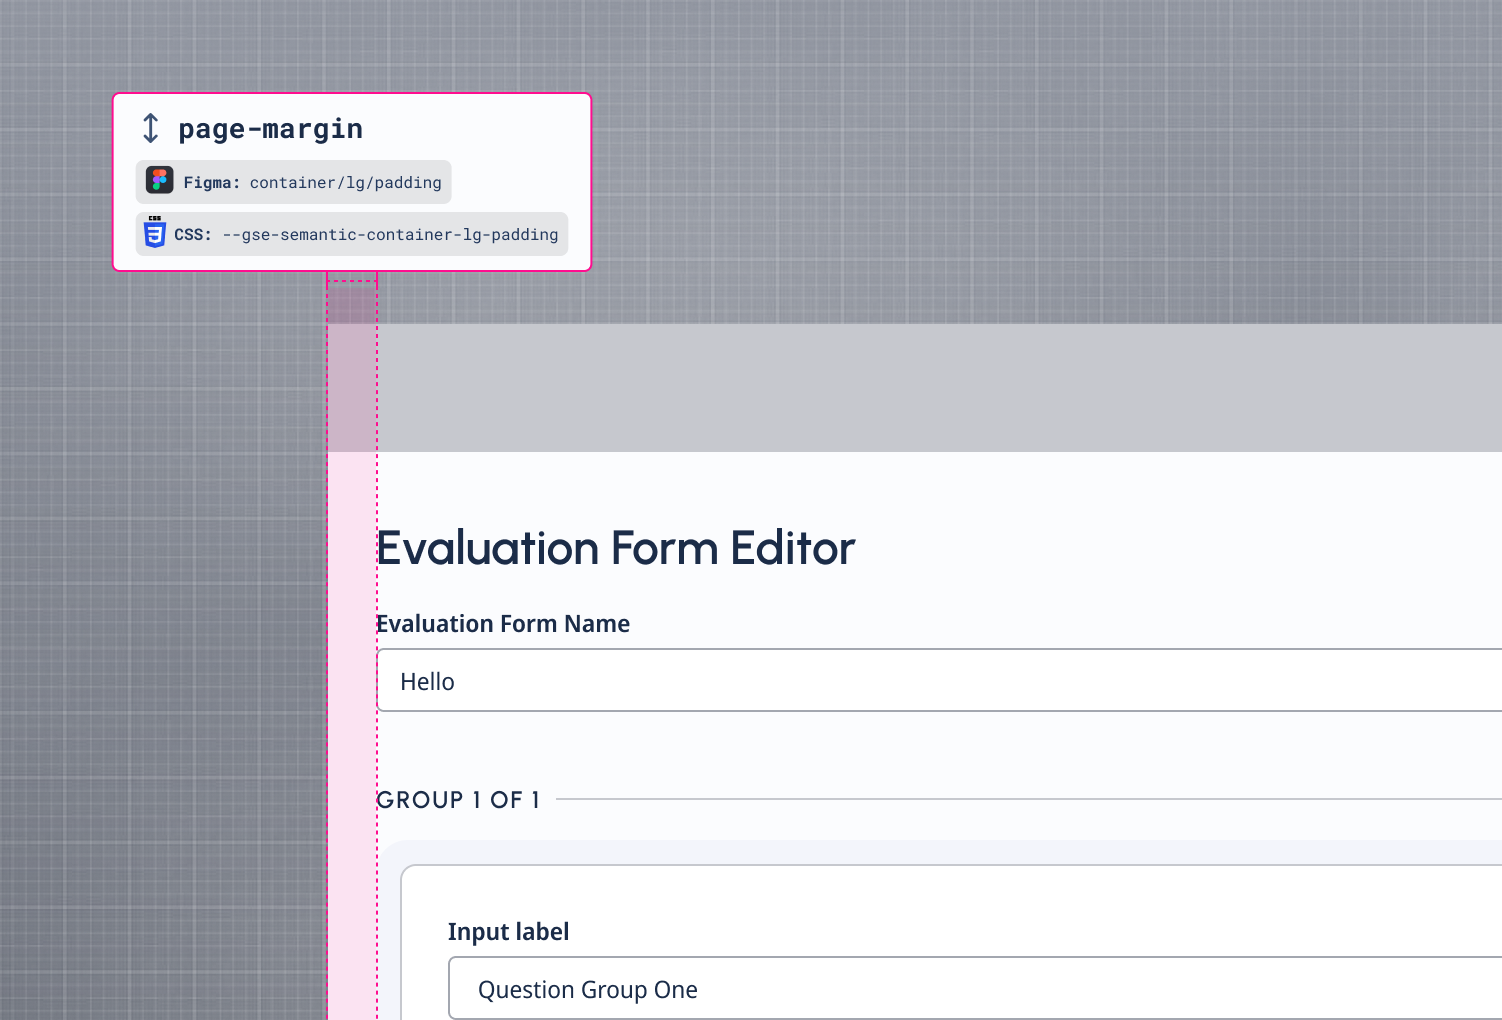Screen dimensions: 1502x1020
Task: Click the container/lg/padding token text
Action: pyautogui.click(x=345, y=183)
